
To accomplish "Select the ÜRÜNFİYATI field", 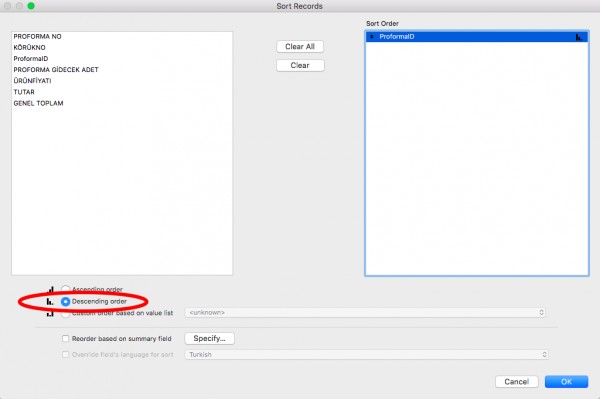I will 33,81.
